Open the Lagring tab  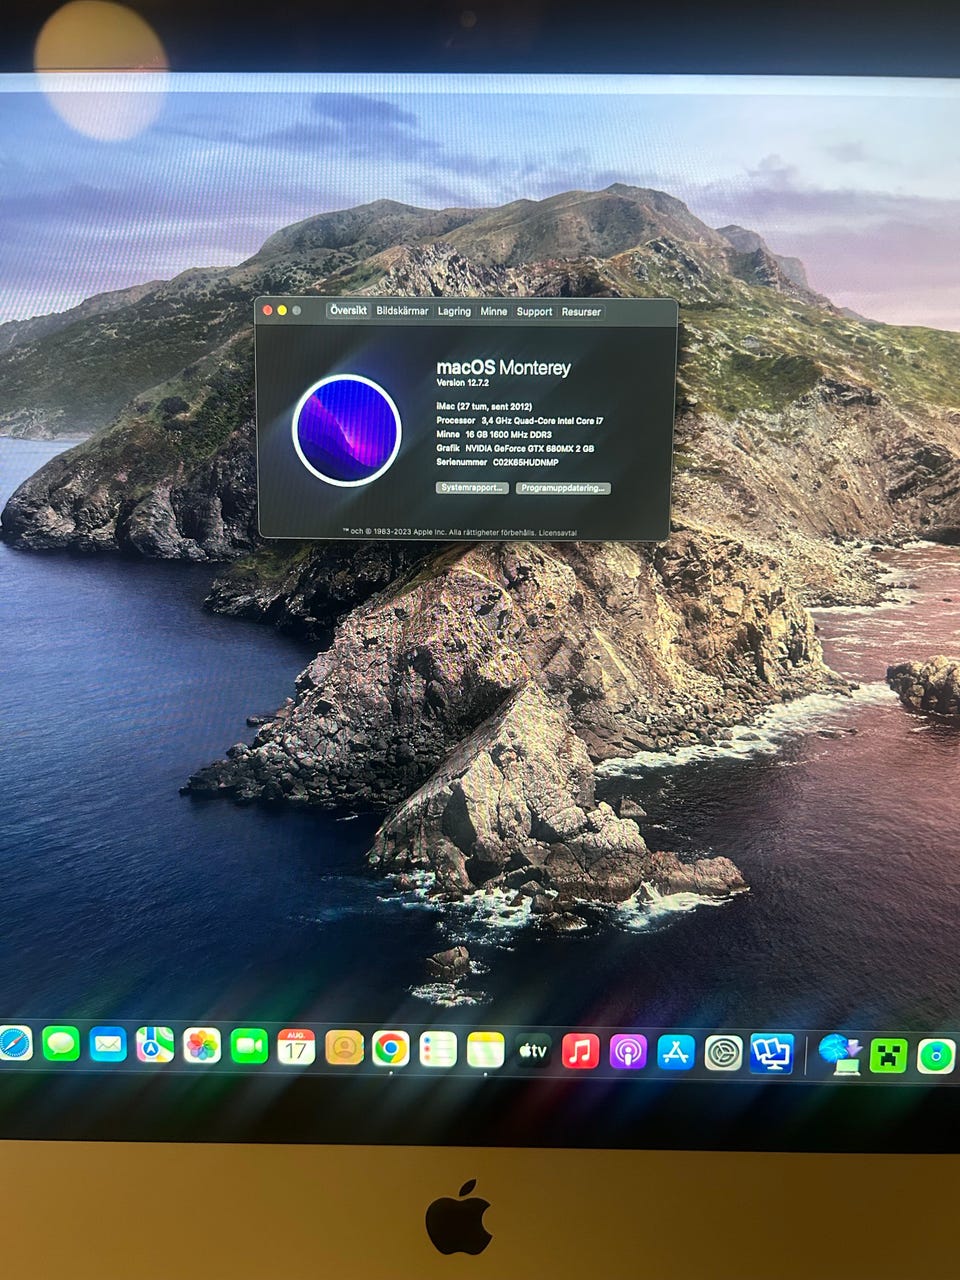[454, 311]
